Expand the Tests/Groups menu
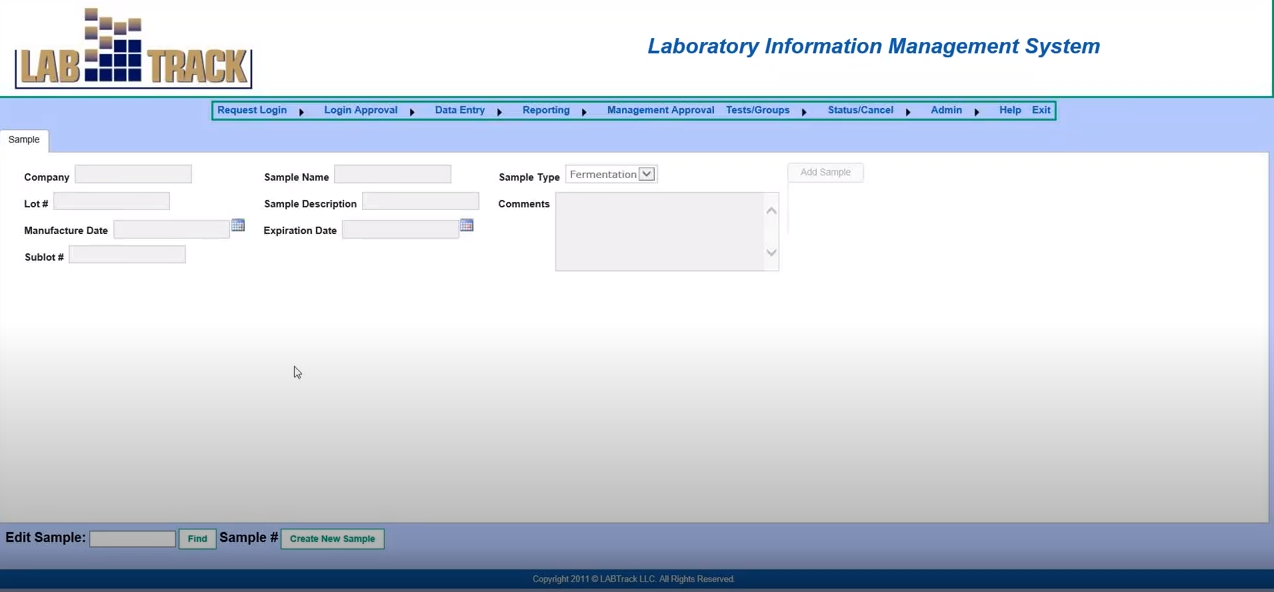Screen dimensions: 1274x592 tap(757, 110)
